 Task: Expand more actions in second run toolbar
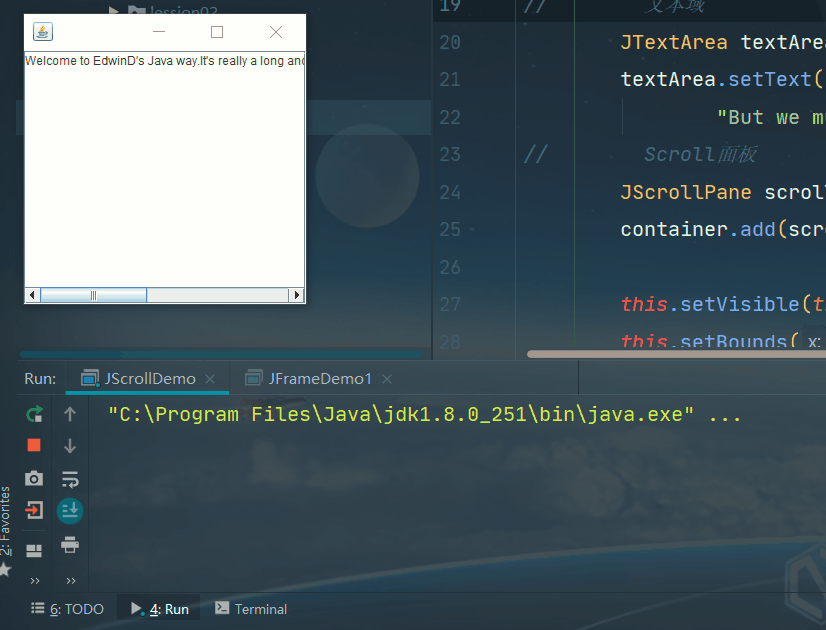point(70,580)
